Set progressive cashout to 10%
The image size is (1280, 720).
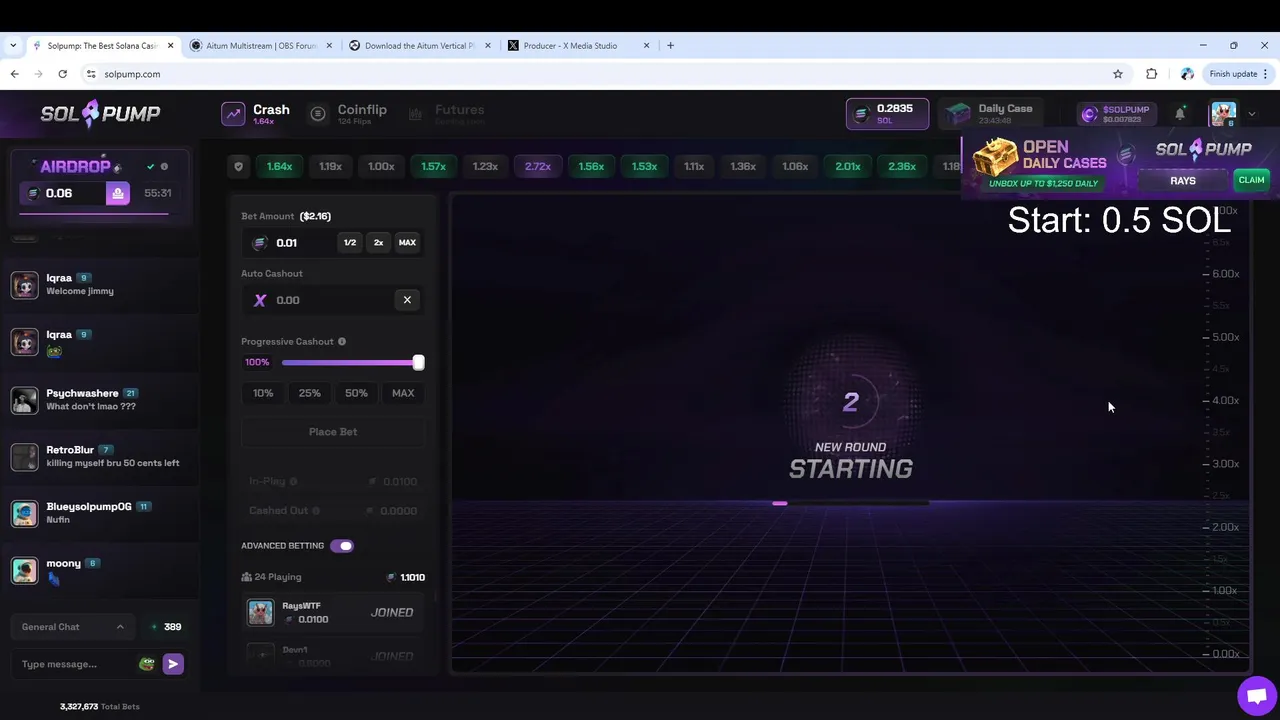[263, 393]
